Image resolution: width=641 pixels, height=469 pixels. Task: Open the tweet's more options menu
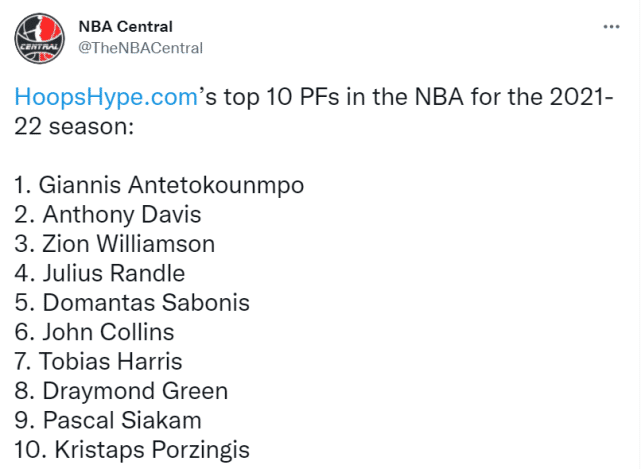point(609,27)
